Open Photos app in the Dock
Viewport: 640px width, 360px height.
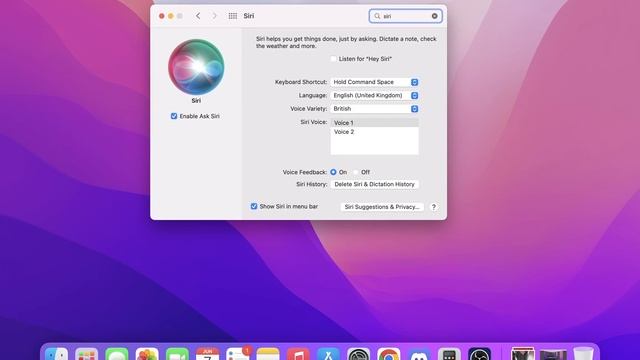[x=147, y=354]
